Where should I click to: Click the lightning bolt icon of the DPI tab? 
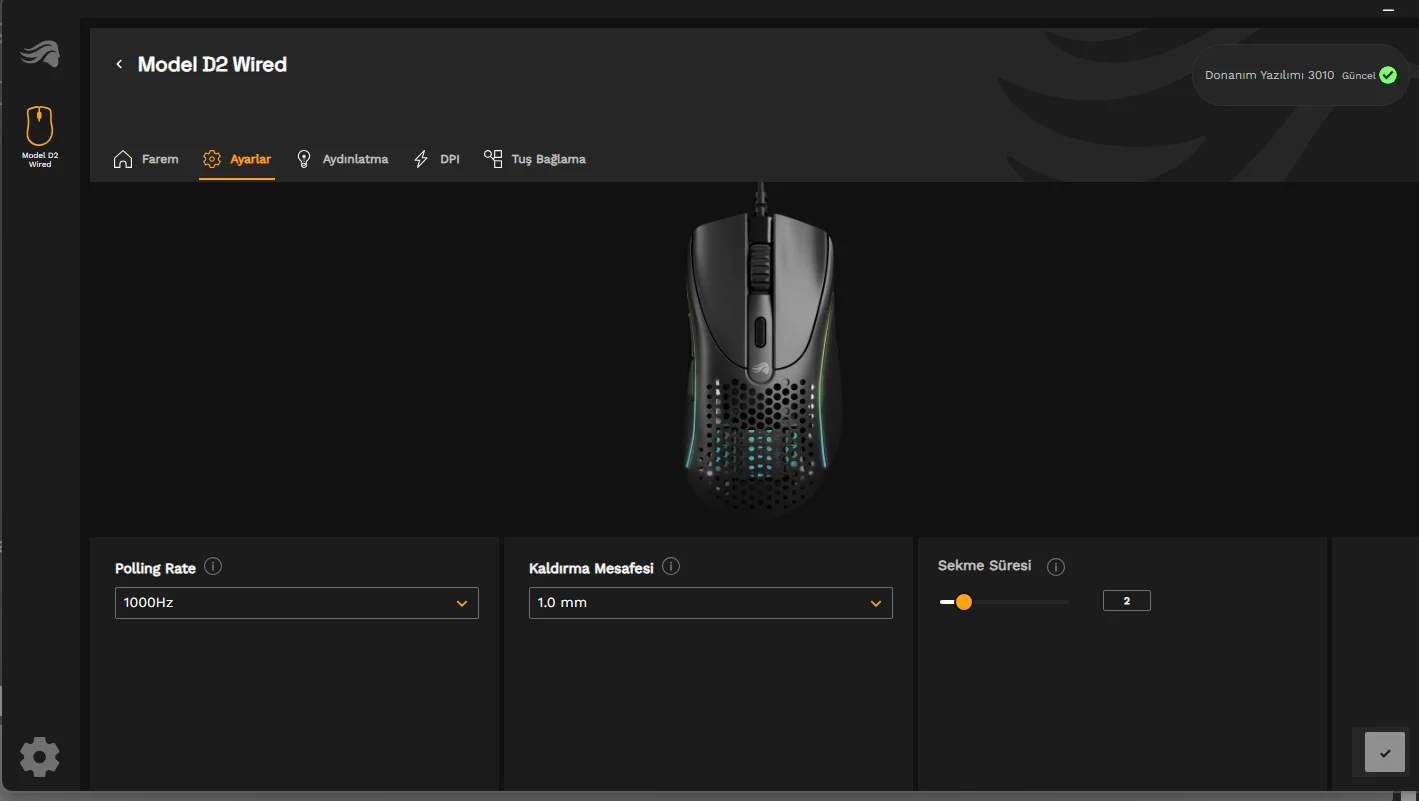[x=421, y=159]
